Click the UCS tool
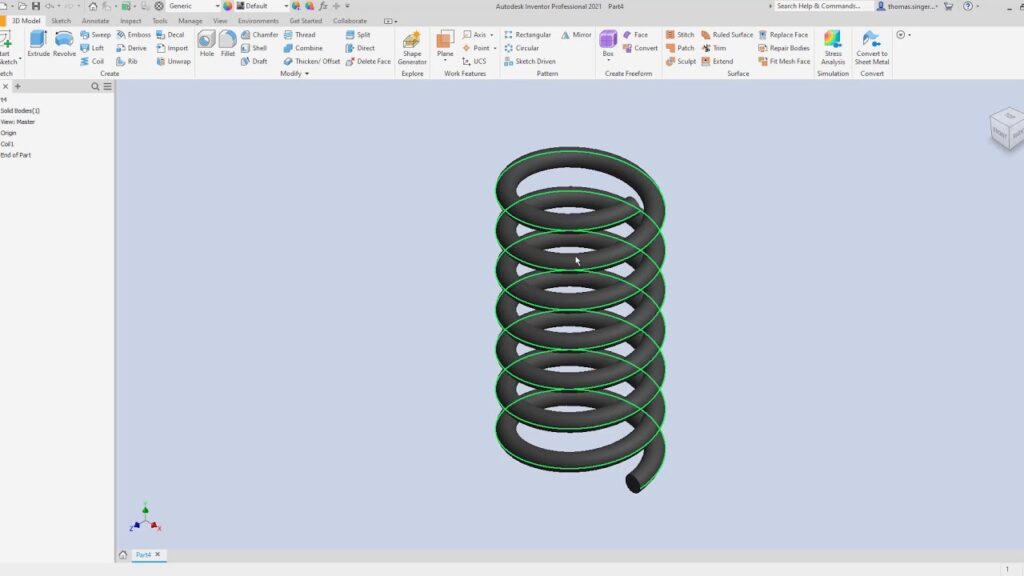Screen dimensions: 1024x576 tap(474, 61)
